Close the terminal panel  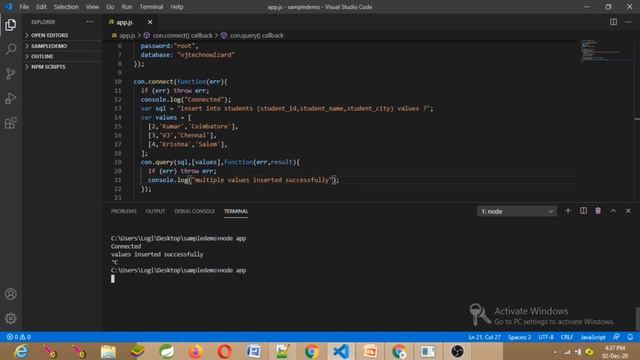click(628, 211)
